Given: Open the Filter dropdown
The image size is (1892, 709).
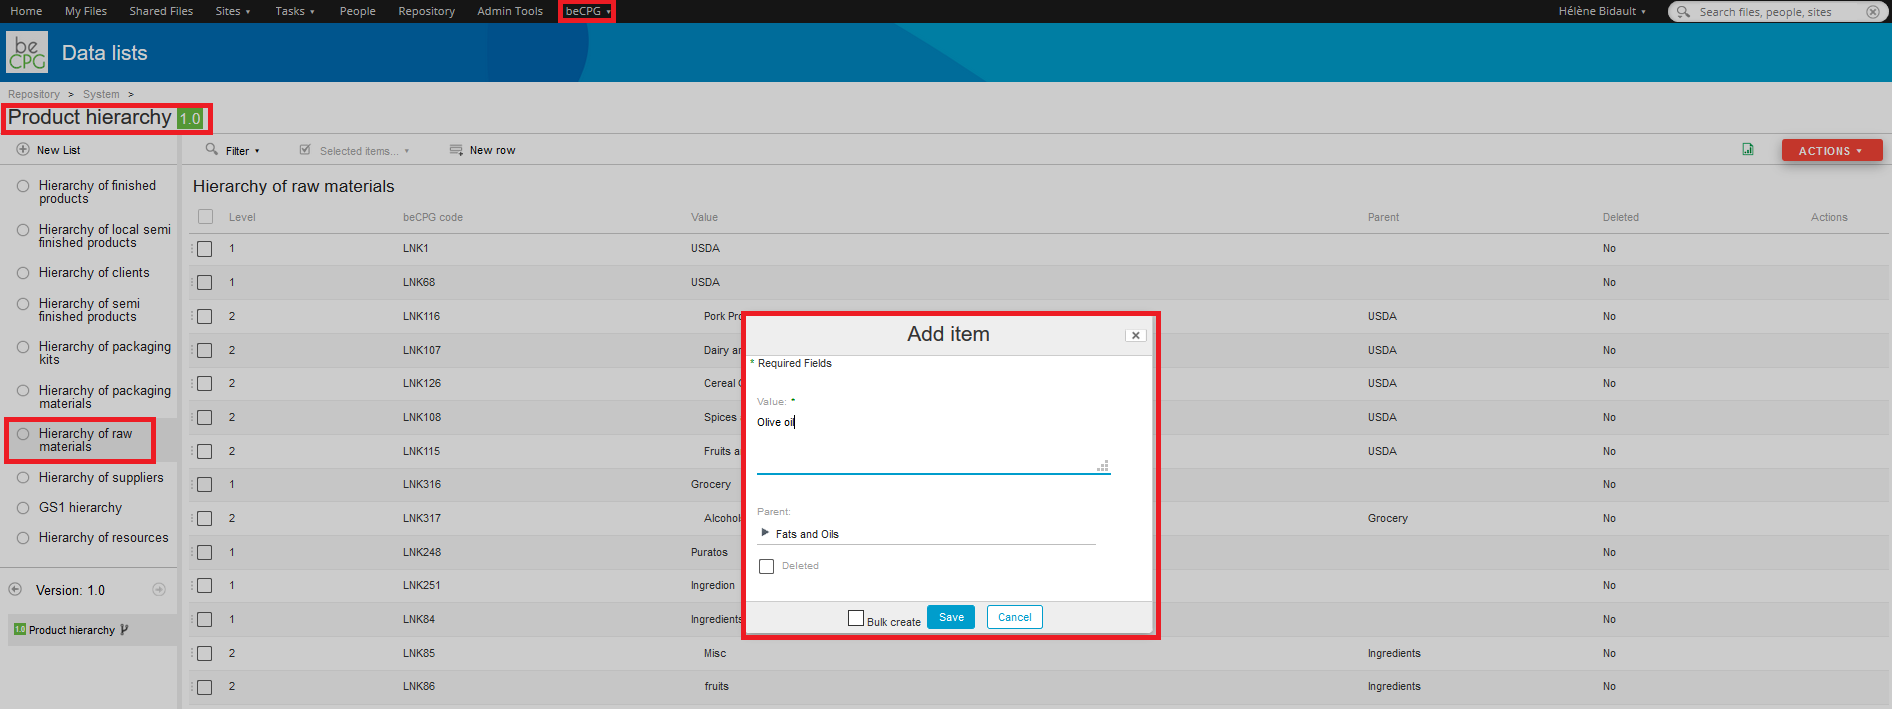Looking at the screenshot, I should (242, 151).
